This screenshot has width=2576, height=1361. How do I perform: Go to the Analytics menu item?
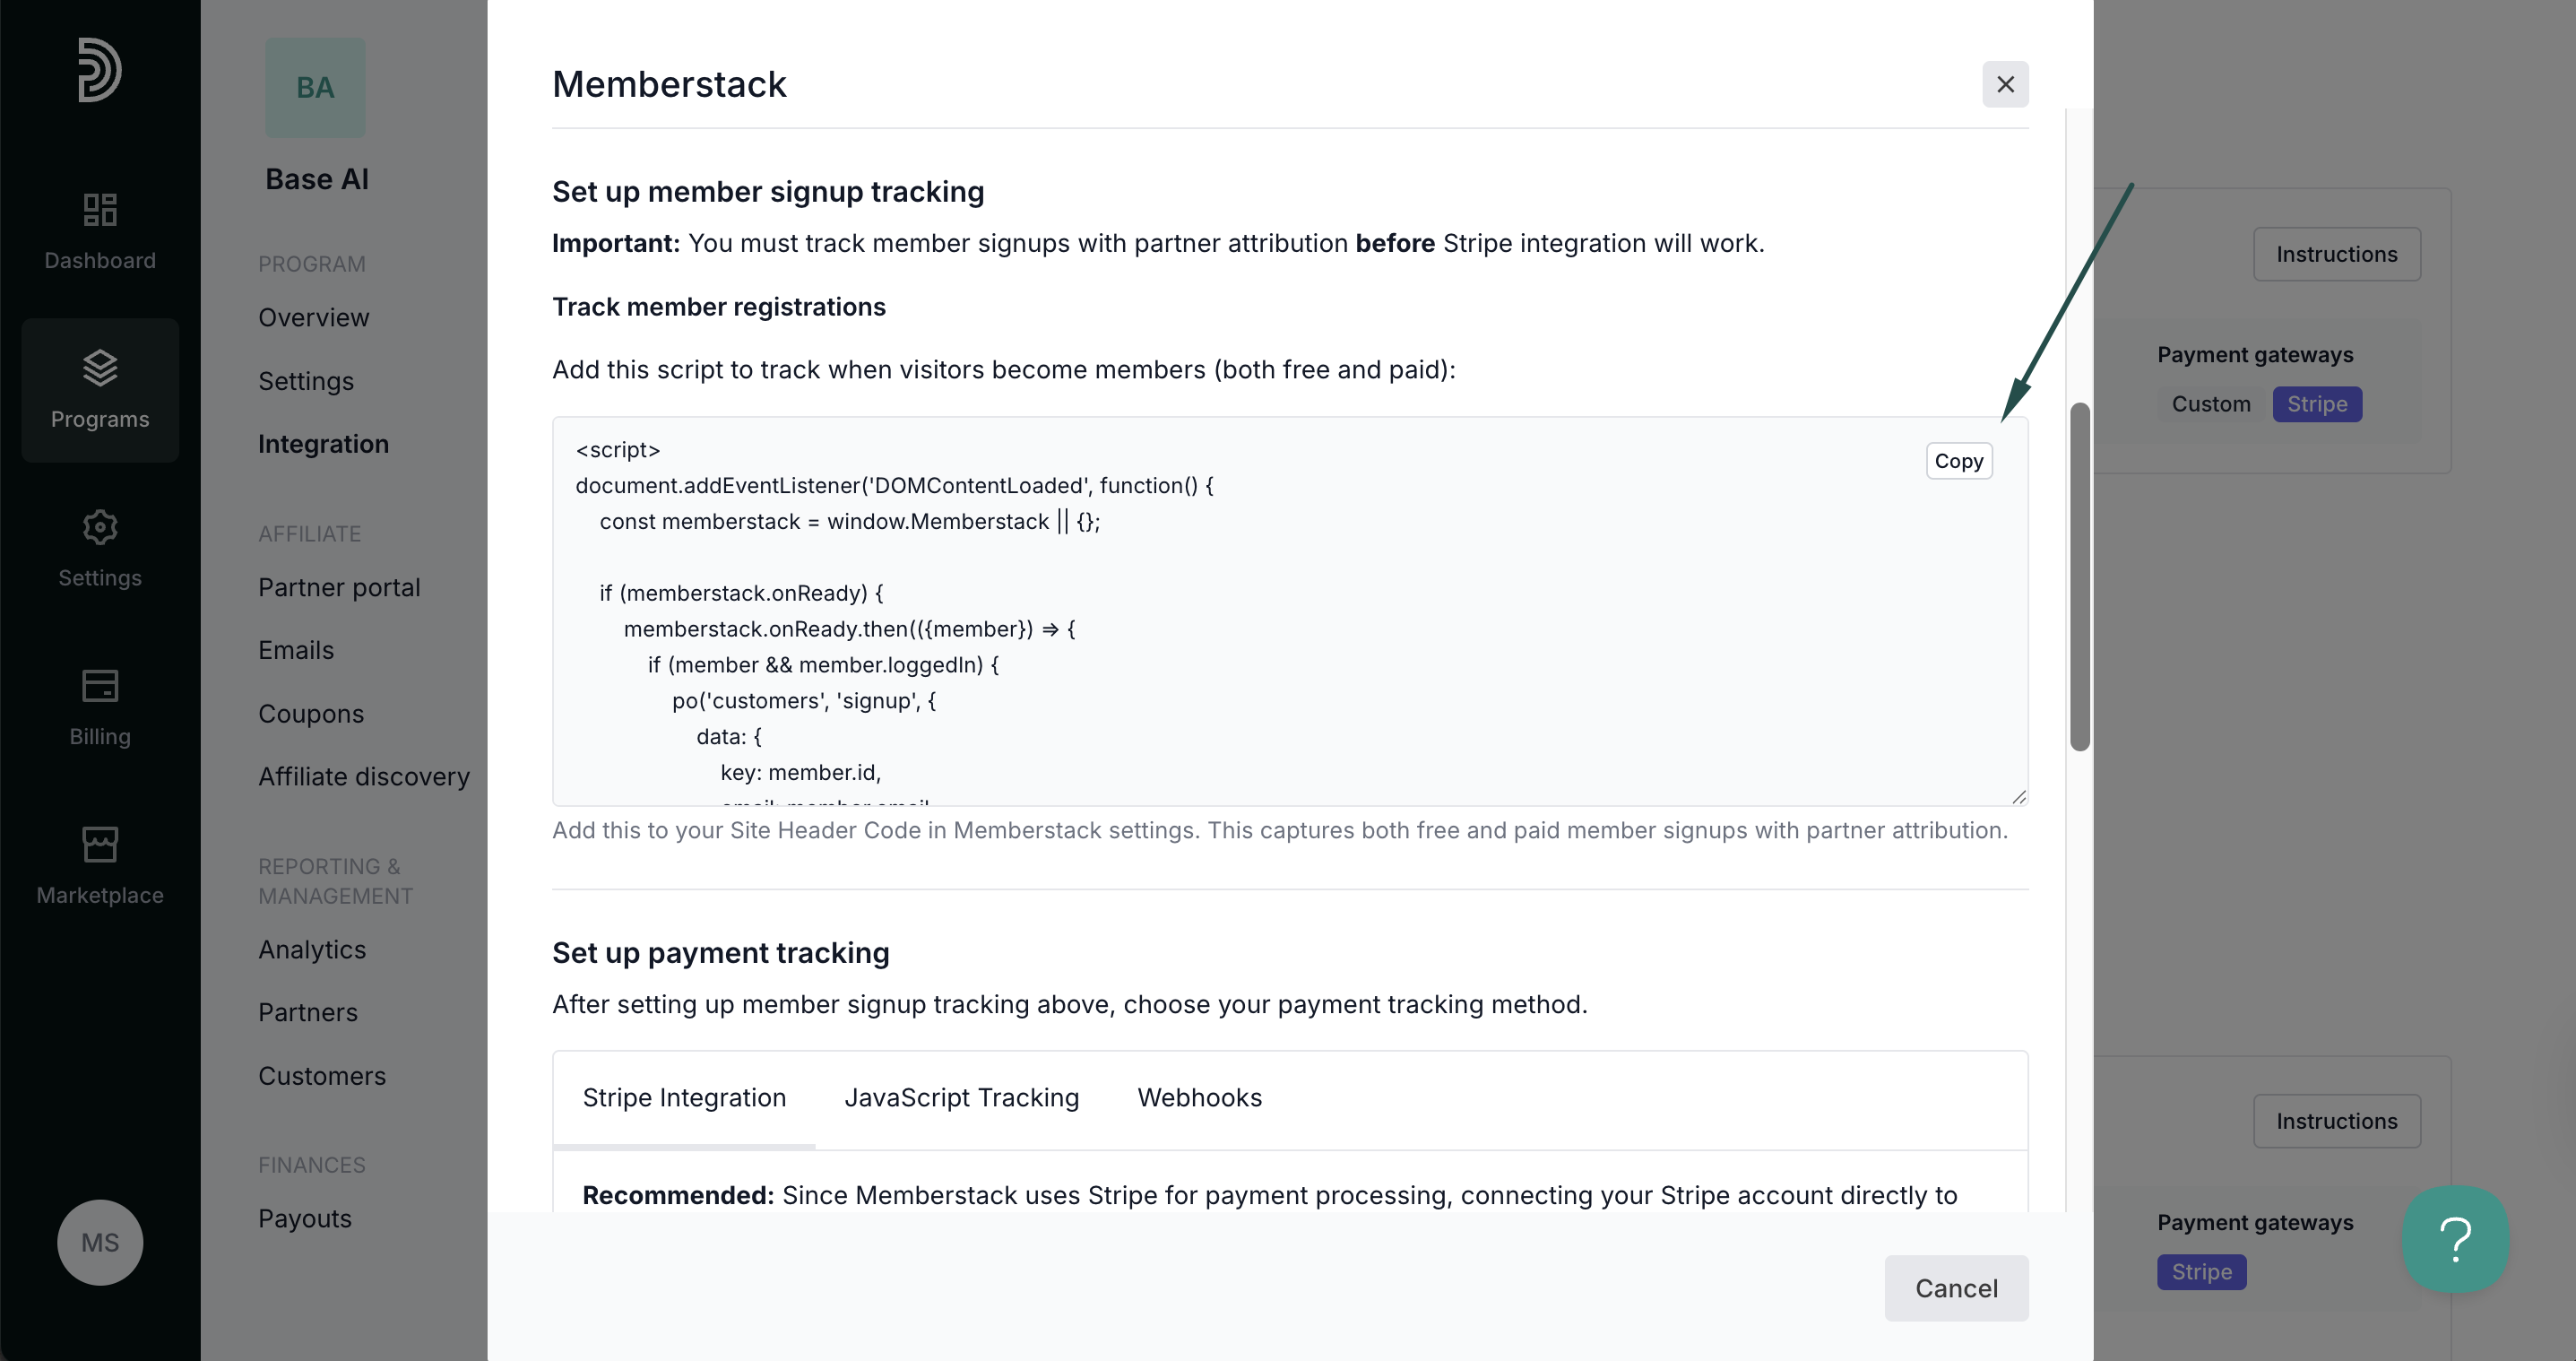[x=312, y=949]
